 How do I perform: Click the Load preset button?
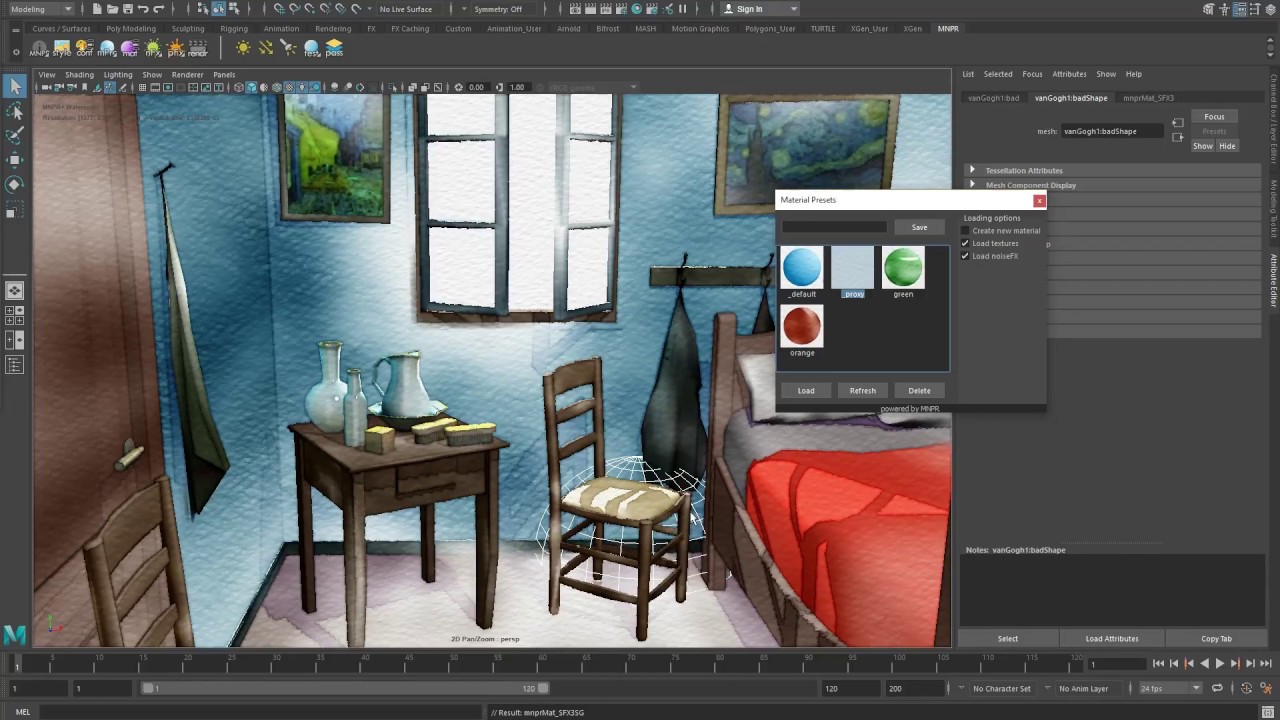[806, 391]
